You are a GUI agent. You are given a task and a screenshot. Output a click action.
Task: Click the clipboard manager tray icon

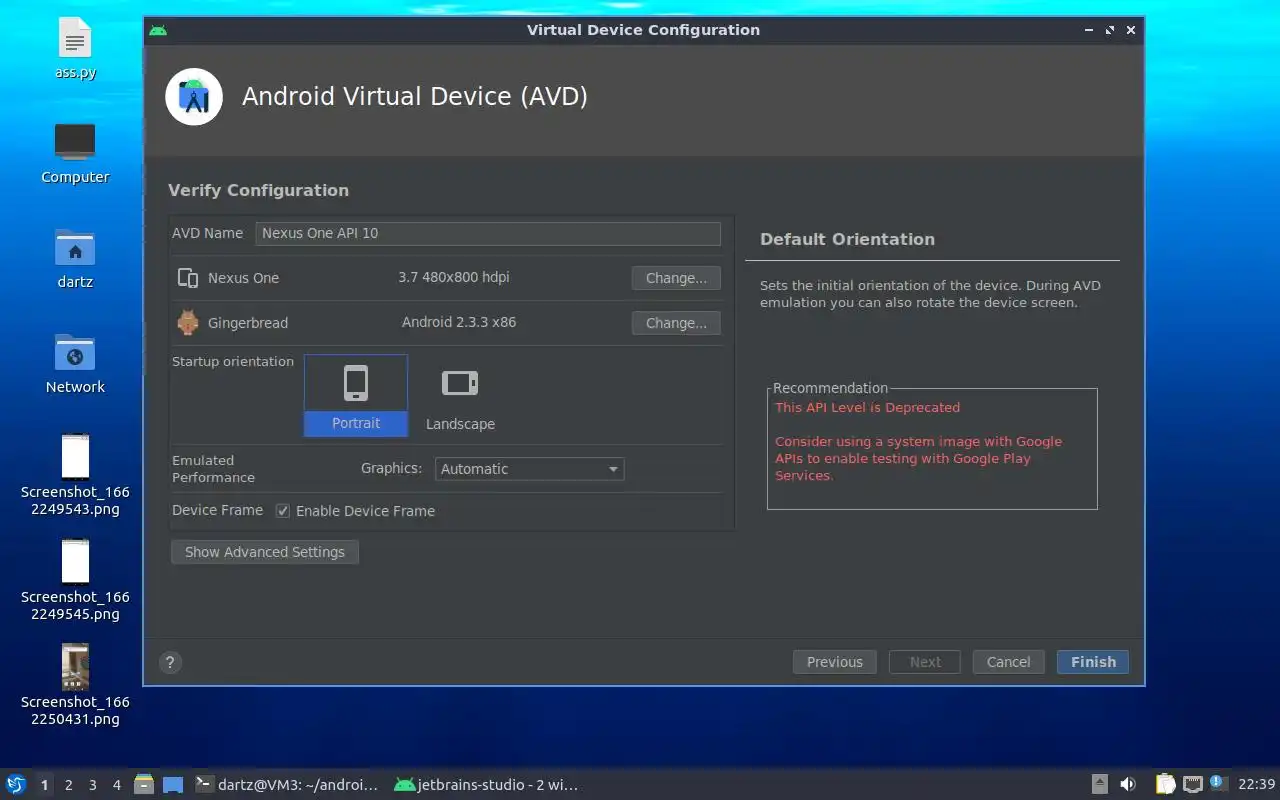pyautogui.click(x=1166, y=785)
